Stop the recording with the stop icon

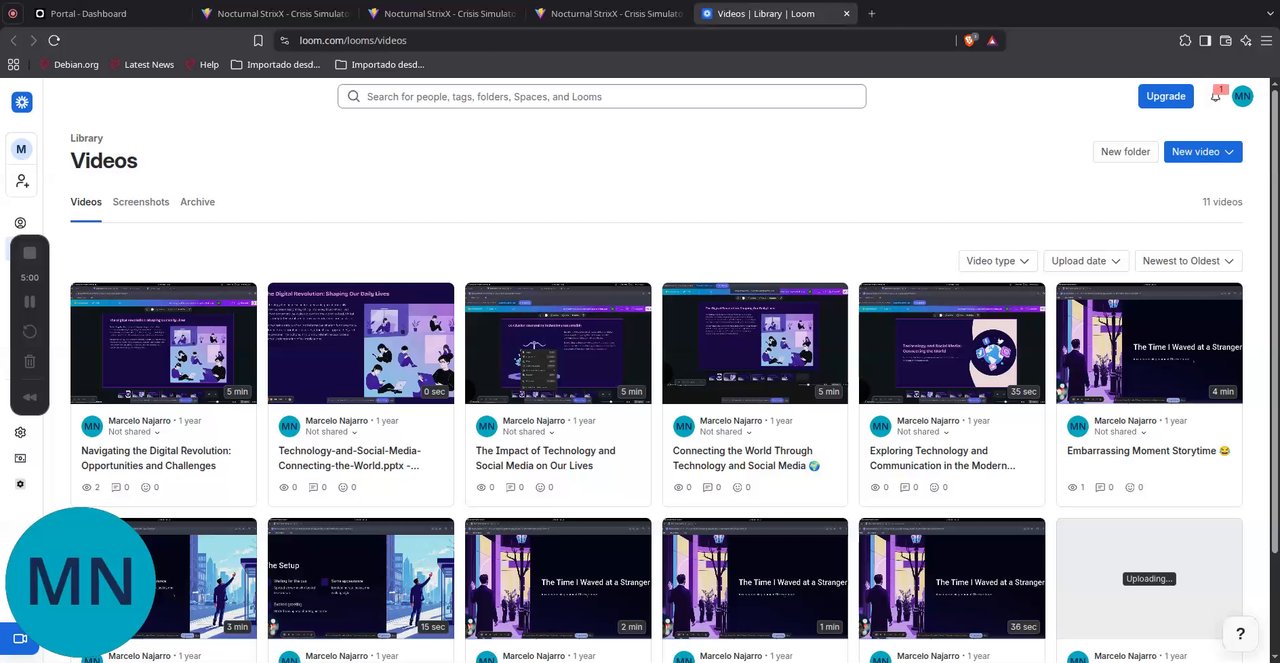click(30, 253)
